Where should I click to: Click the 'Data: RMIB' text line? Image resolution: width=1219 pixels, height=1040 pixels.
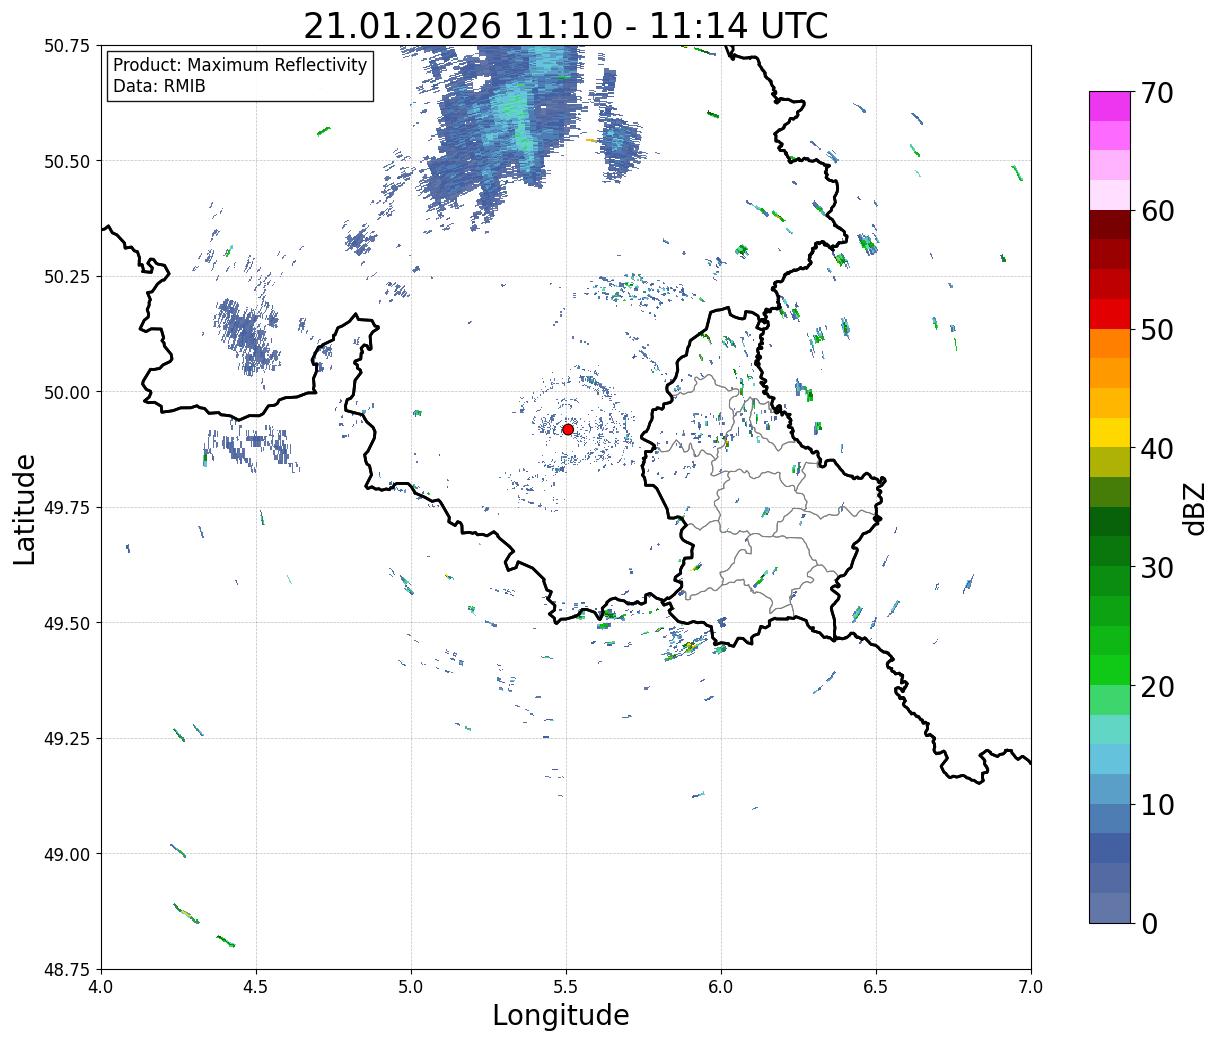(159, 86)
